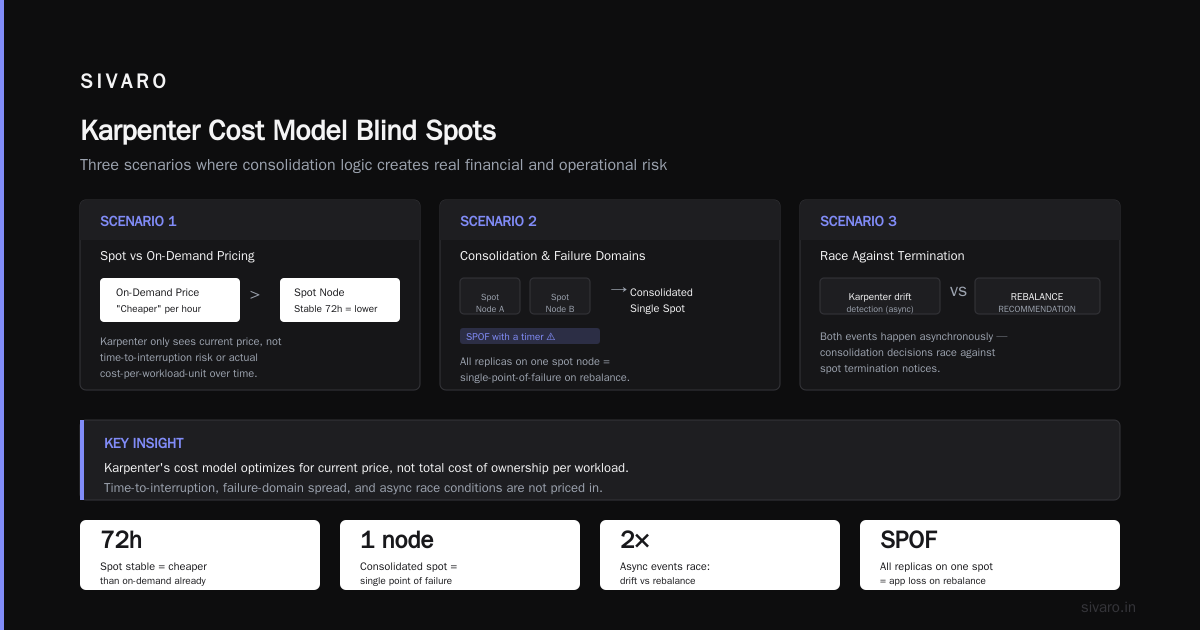
Task: Click the text 'All replicas on one spot node ='
Action: [x=535, y=361]
